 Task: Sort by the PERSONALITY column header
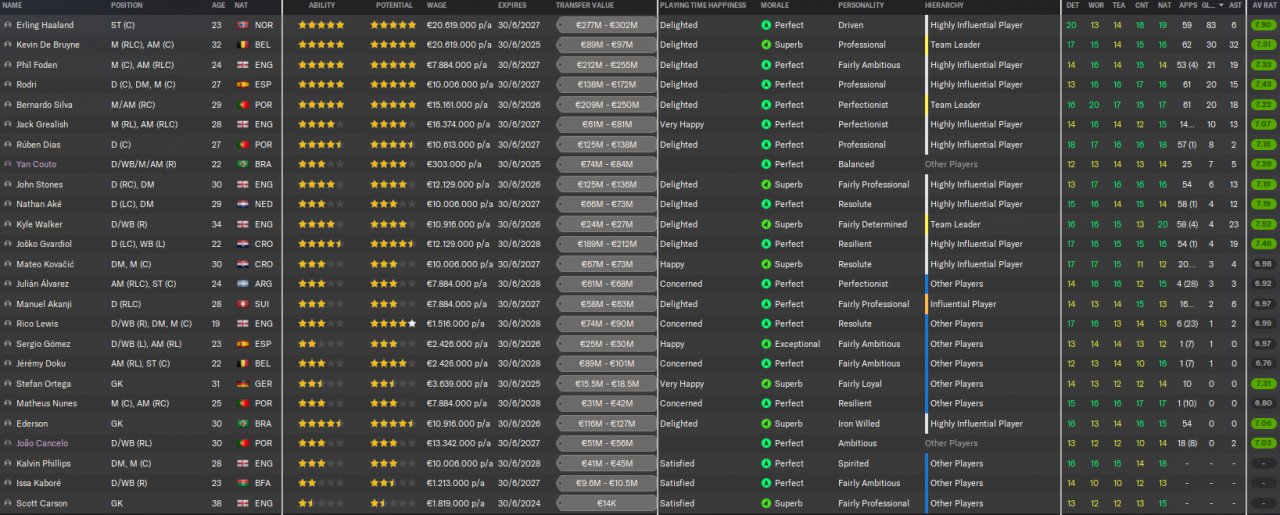point(861,6)
